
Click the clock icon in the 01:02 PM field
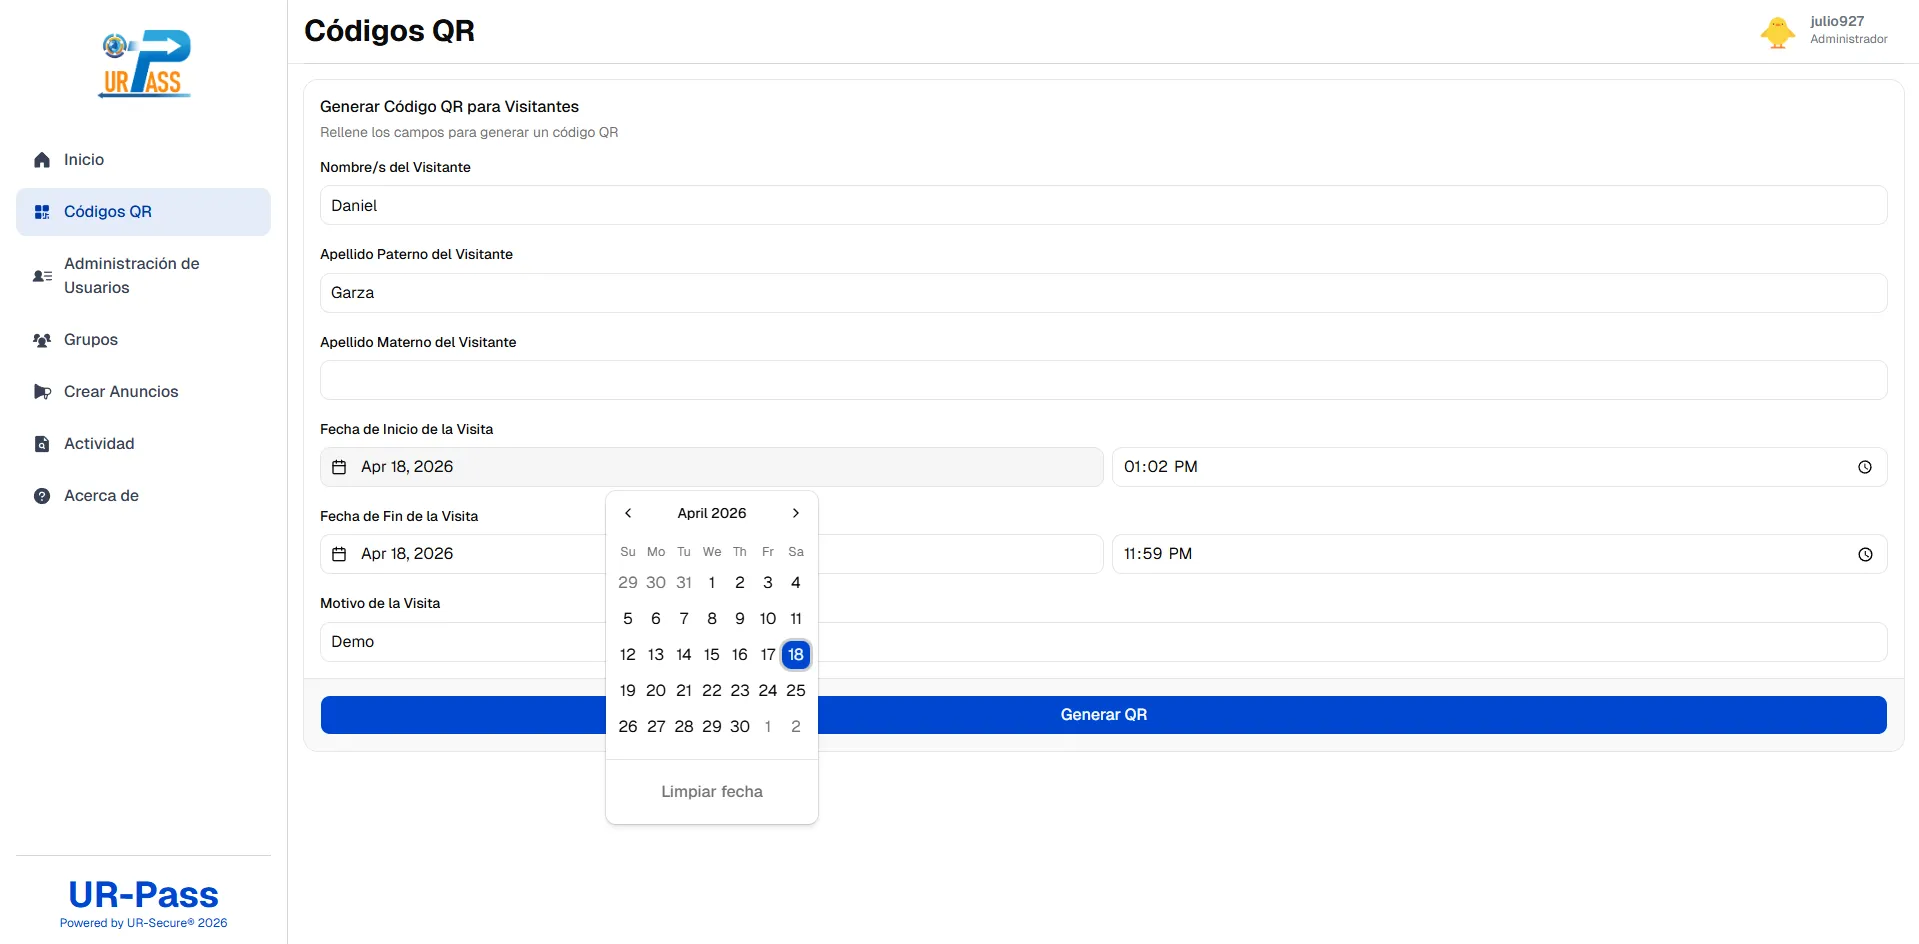pyautogui.click(x=1865, y=467)
